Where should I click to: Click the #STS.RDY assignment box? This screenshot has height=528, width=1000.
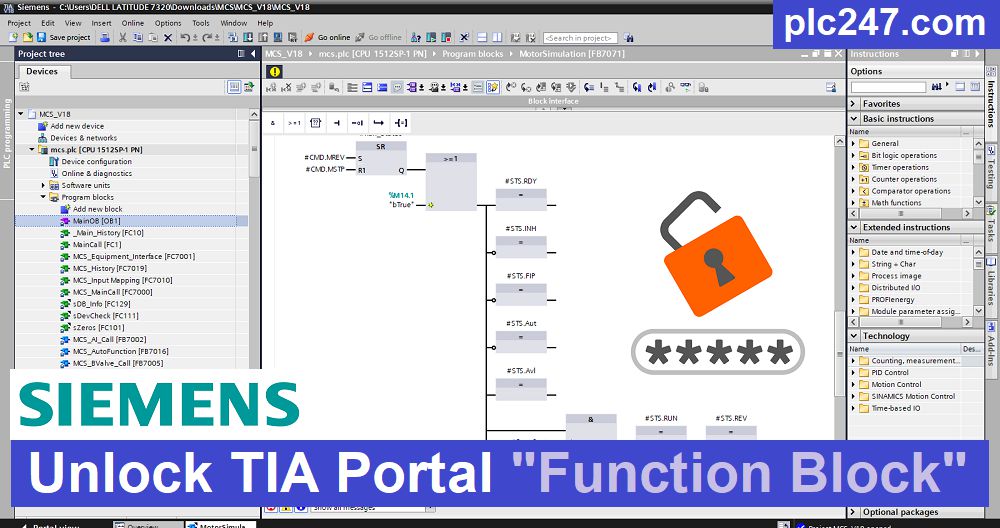click(521, 199)
